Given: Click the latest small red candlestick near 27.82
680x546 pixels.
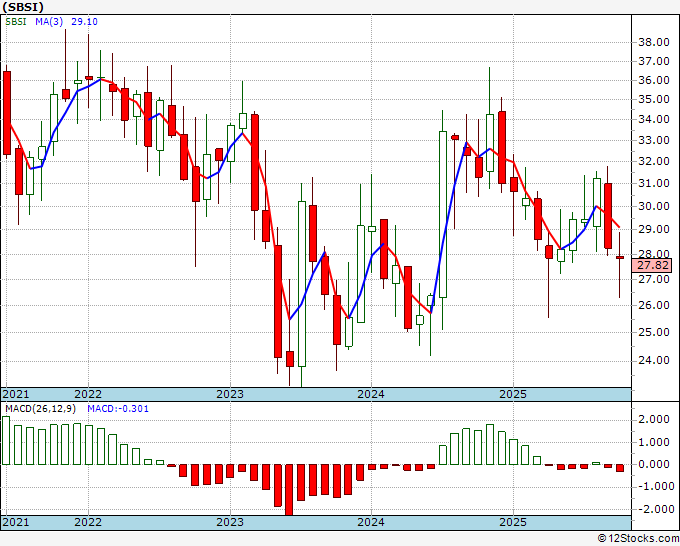Looking at the screenshot, I should tap(620, 258).
